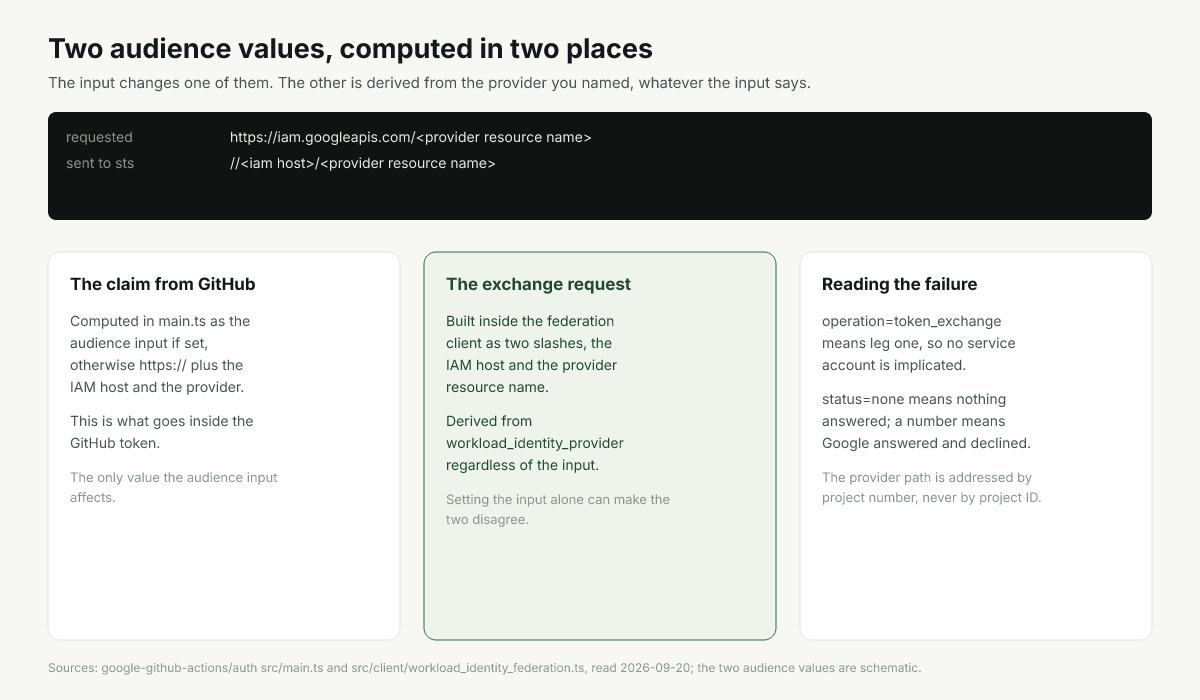1200x700 pixels.
Task: Click the heading "Two audience values, computed in two places"
Action: click(350, 48)
